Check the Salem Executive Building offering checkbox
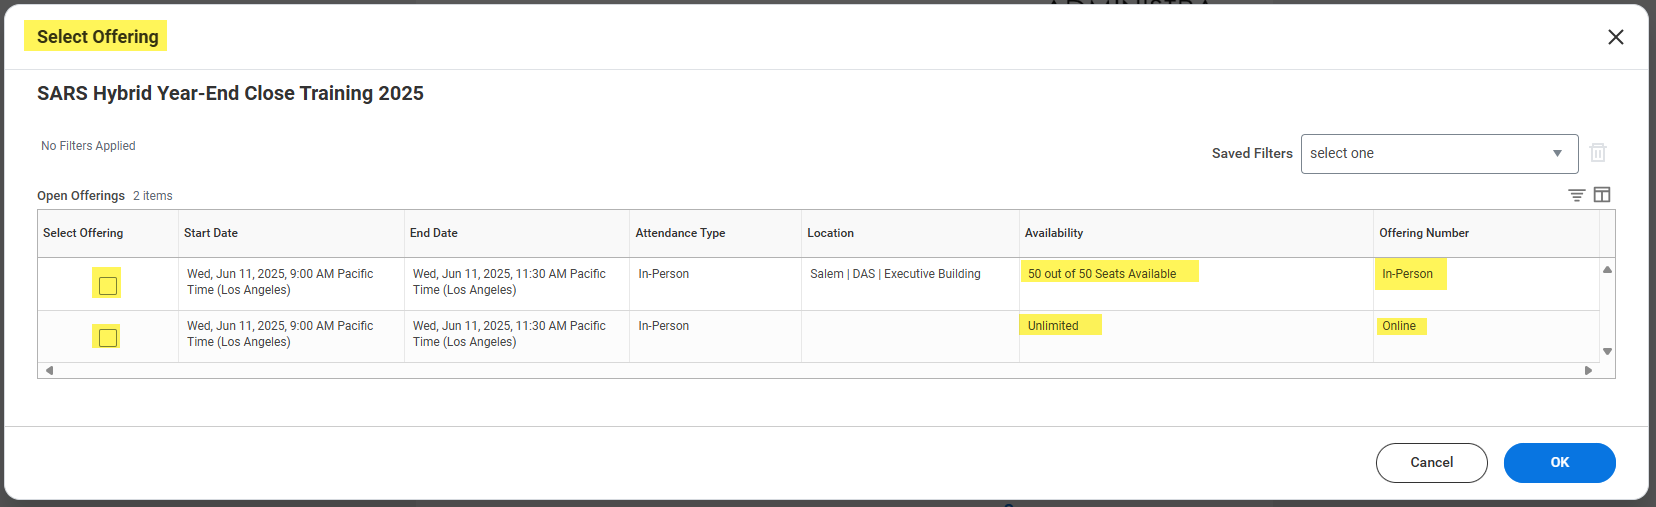Viewport: 1656px width, 507px height. tap(108, 286)
